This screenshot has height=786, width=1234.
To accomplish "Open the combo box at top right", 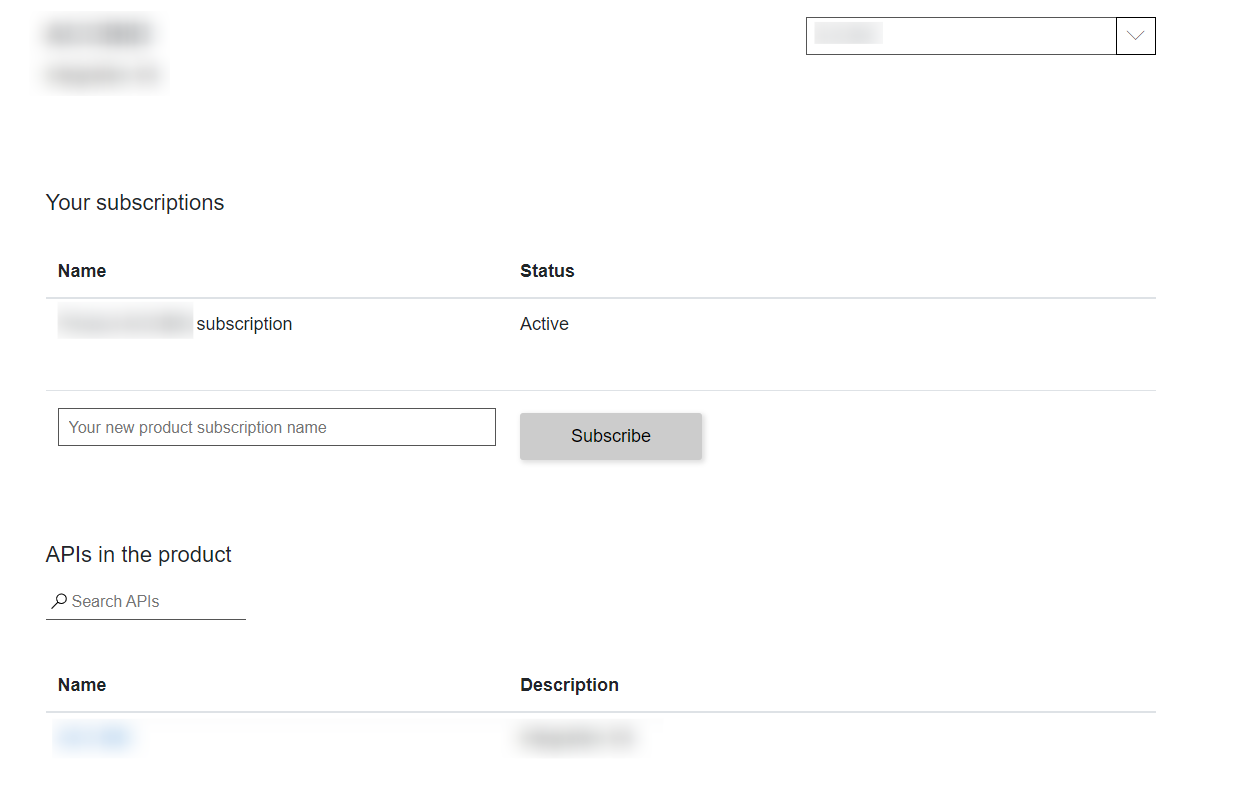I will tap(960, 35).
